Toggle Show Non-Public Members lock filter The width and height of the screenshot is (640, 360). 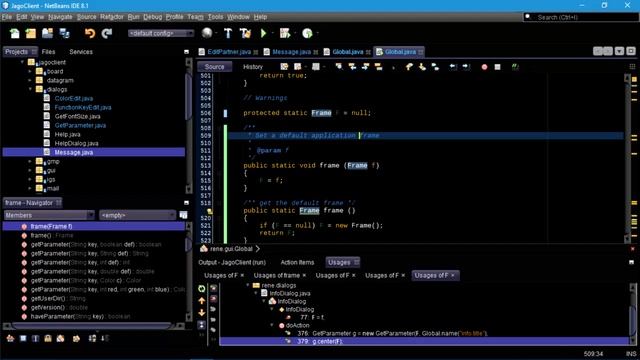coord(48,338)
